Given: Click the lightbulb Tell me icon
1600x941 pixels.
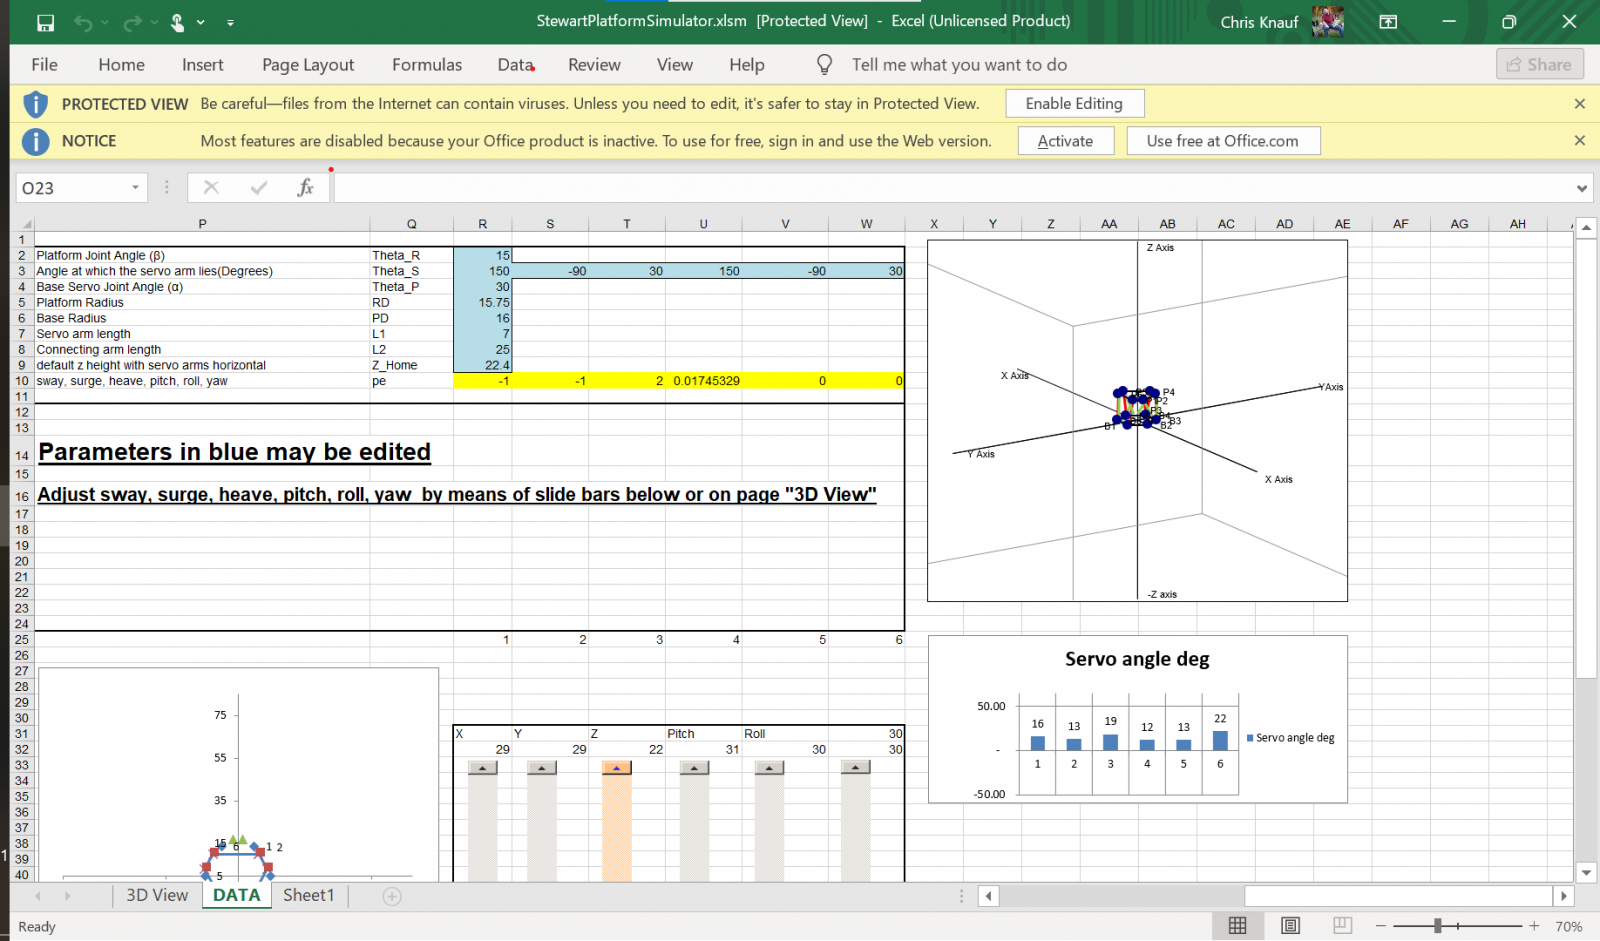Looking at the screenshot, I should [x=824, y=65].
